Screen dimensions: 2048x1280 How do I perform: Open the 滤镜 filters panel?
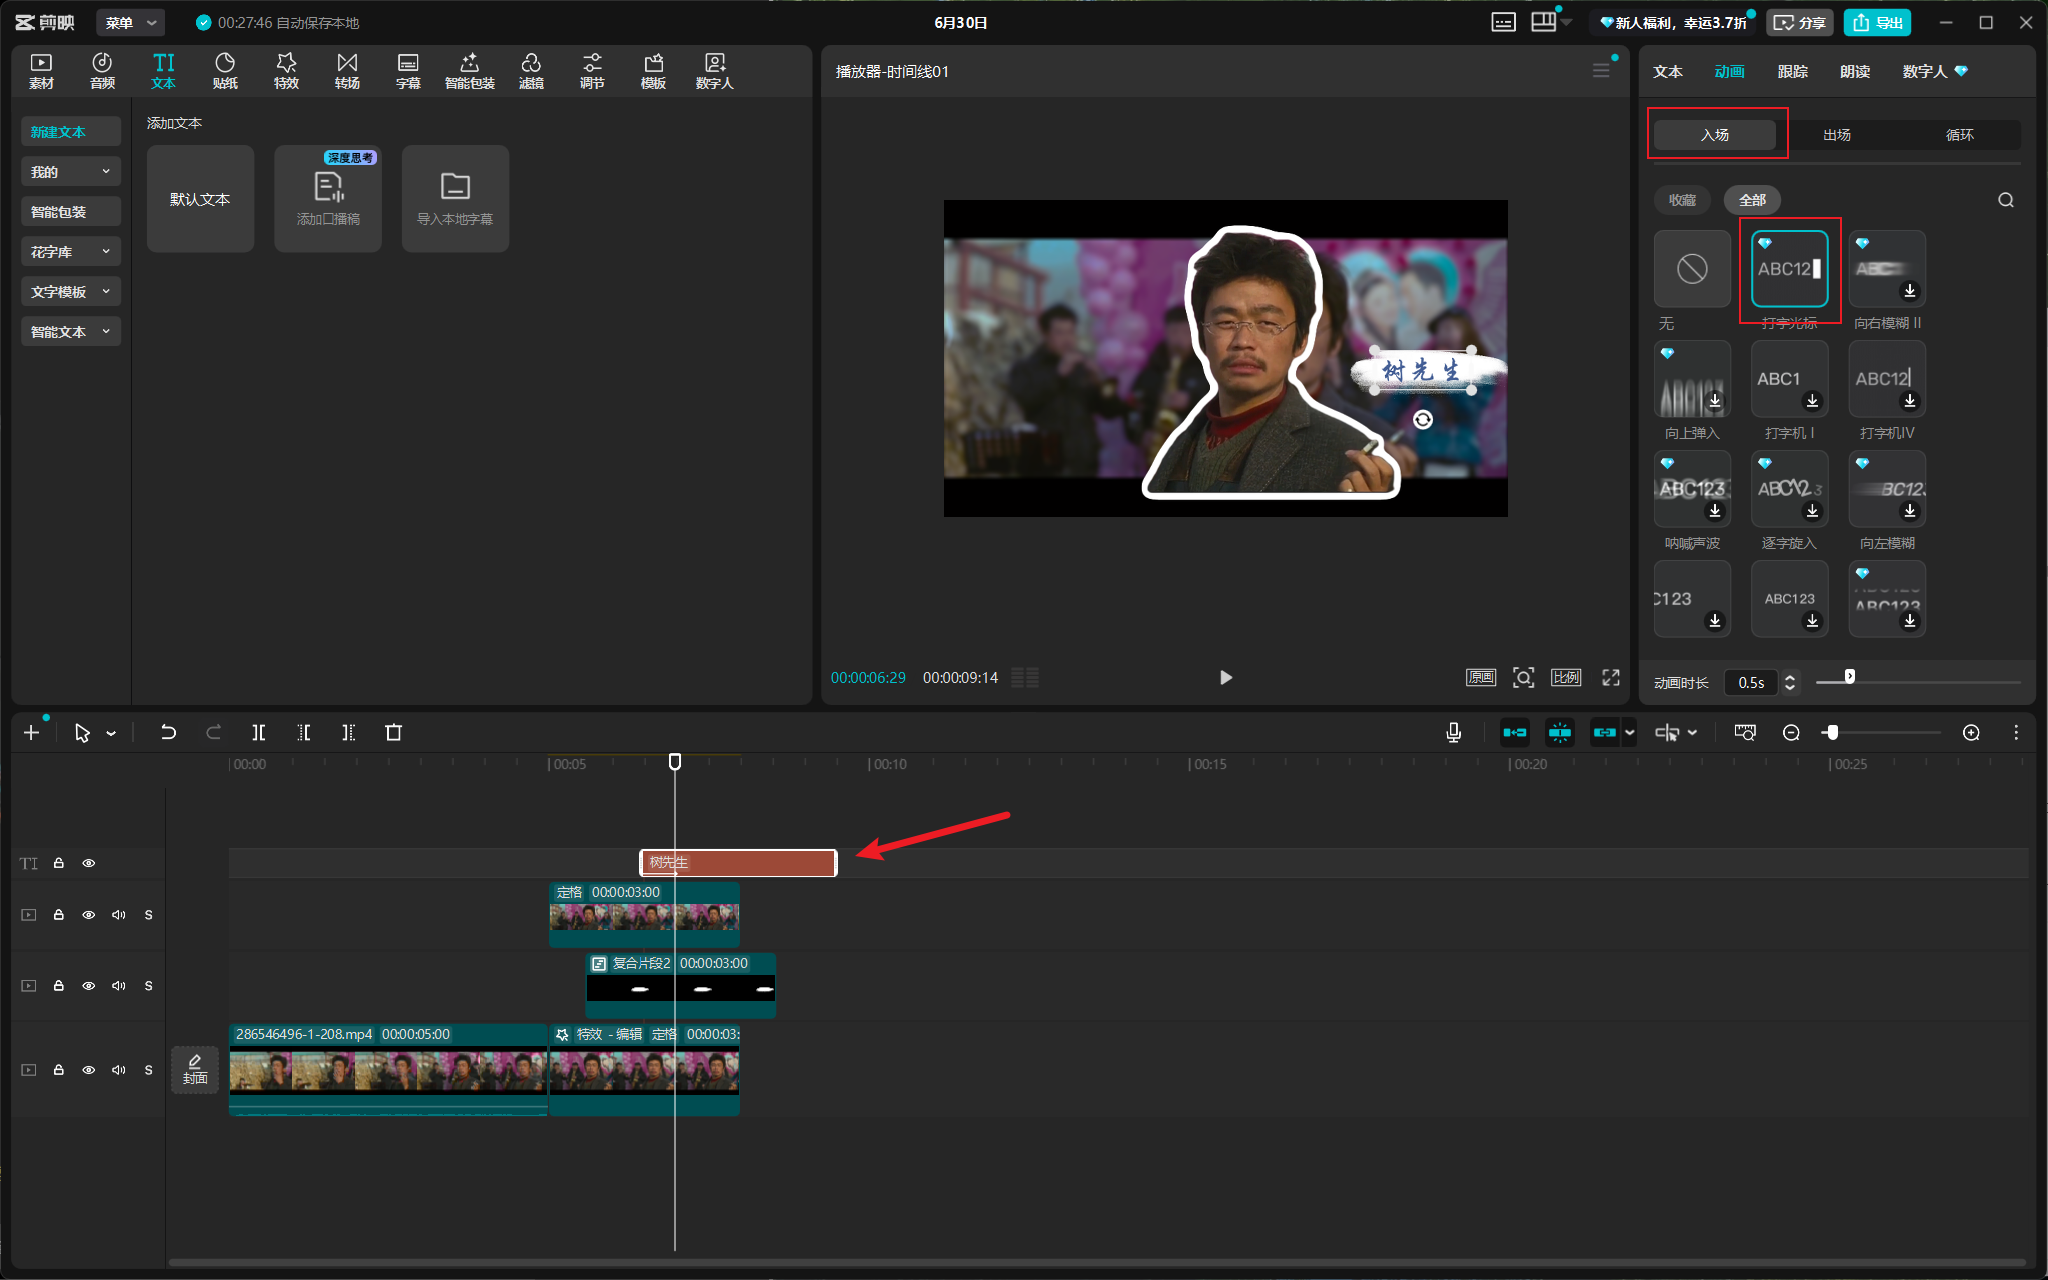pyautogui.click(x=531, y=71)
